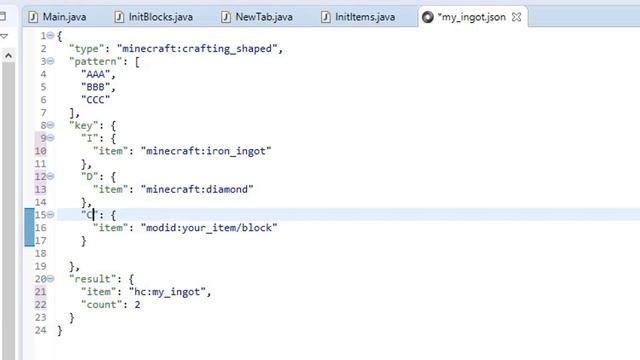Click the scroll-up arrow in left panel scrollbar

[x=8, y=55]
